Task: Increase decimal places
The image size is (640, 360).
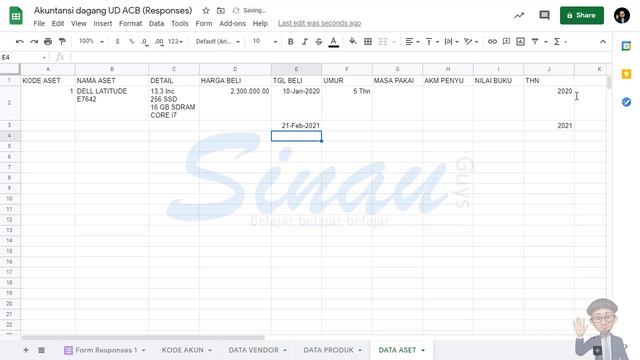Action: pos(159,42)
